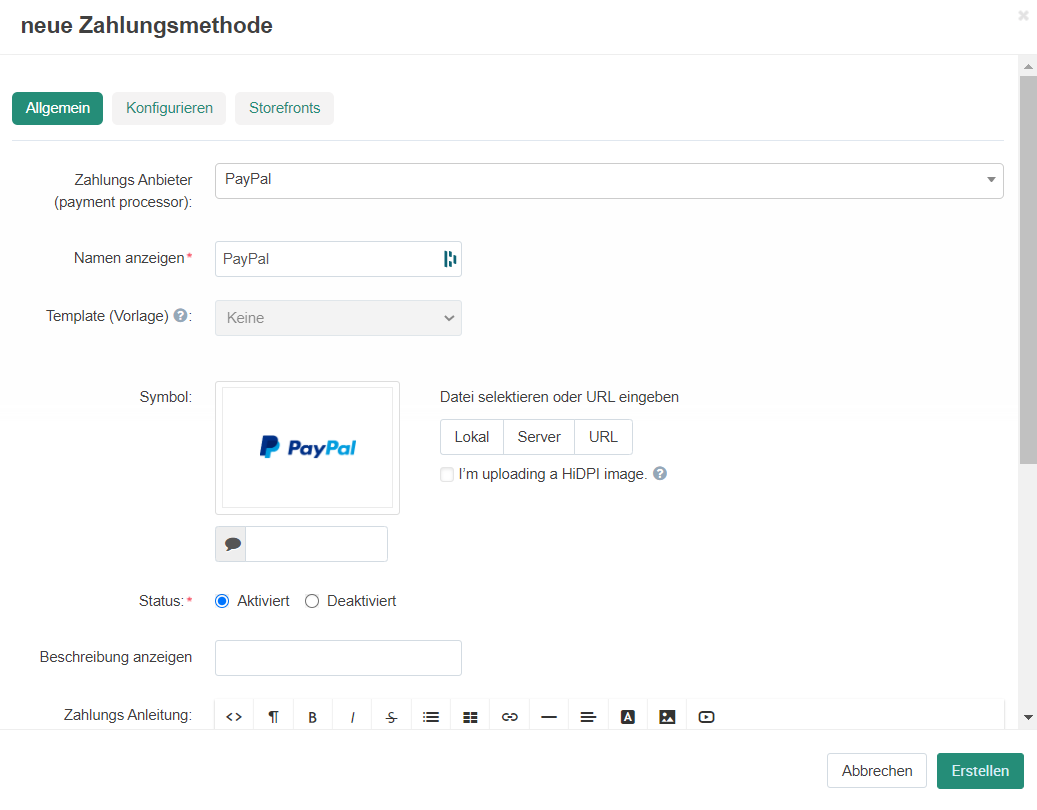1037x810 pixels.
Task: Click speech bubble icon below PayPal symbol
Action: tap(231, 544)
